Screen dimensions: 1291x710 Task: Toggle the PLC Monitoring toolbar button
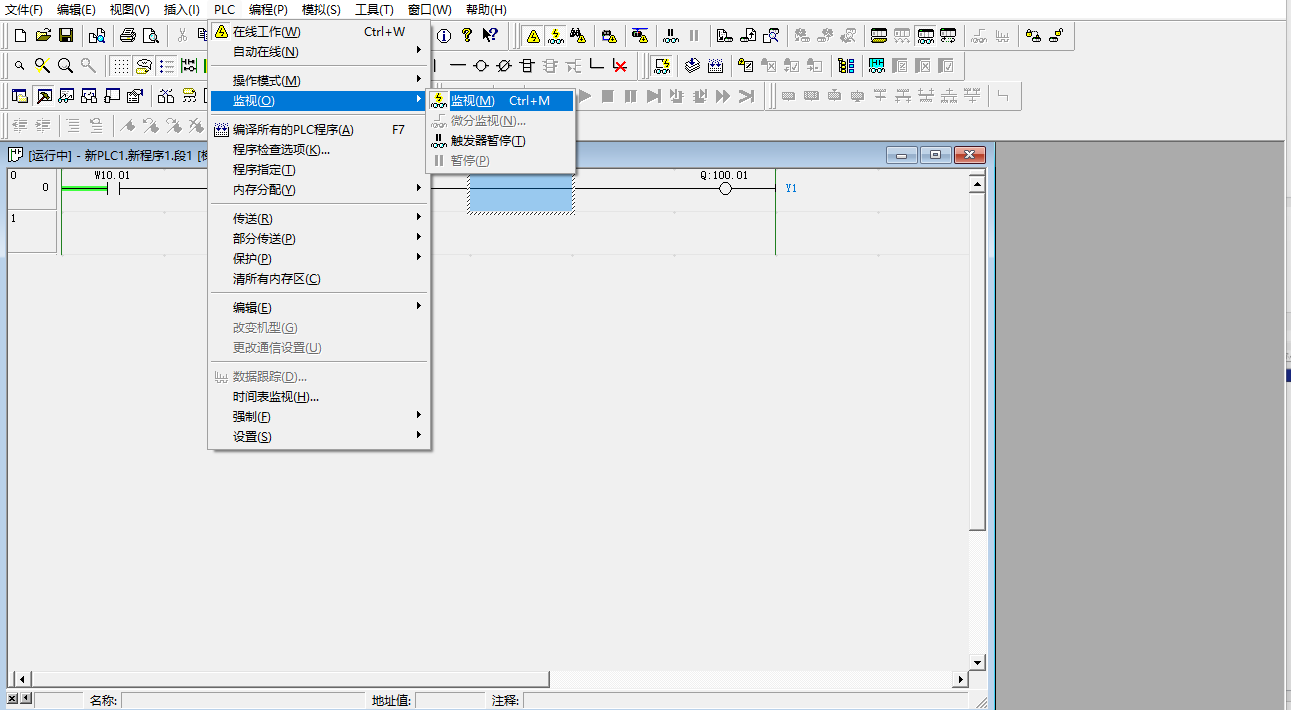point(555,36)
